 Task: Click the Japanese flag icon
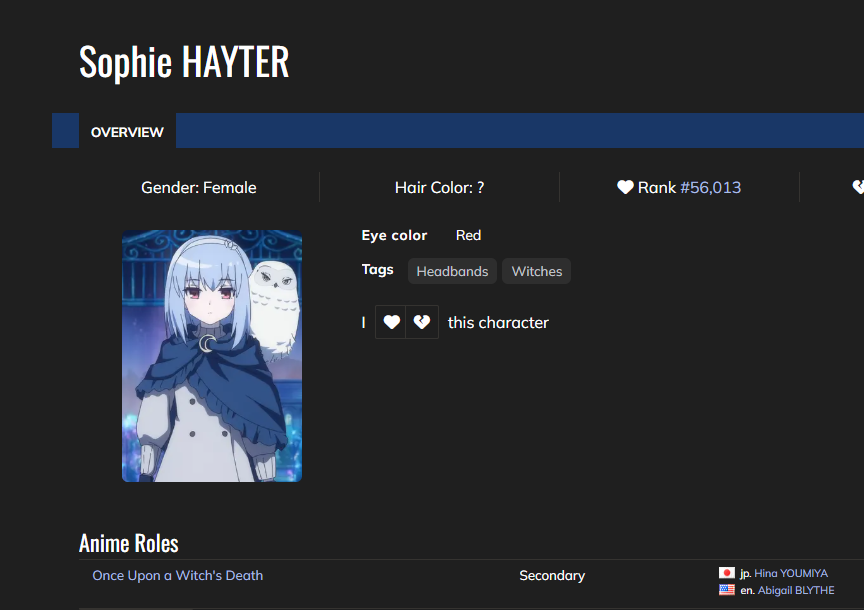[727, 573]
